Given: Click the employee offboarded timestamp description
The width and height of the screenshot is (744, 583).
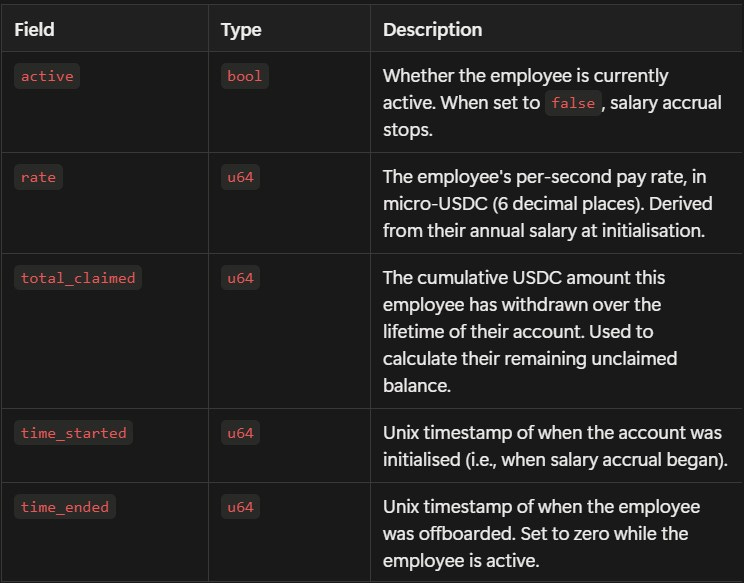Looking at the screenshot, I should (540, 506).
